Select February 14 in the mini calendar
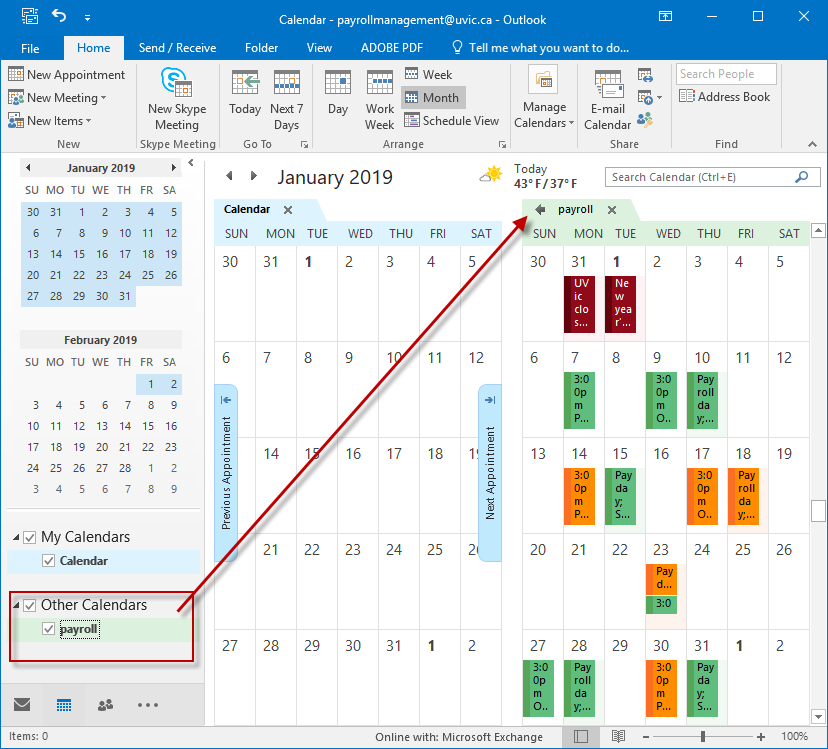This screenshot has height=749, width=828. (125, 426)
